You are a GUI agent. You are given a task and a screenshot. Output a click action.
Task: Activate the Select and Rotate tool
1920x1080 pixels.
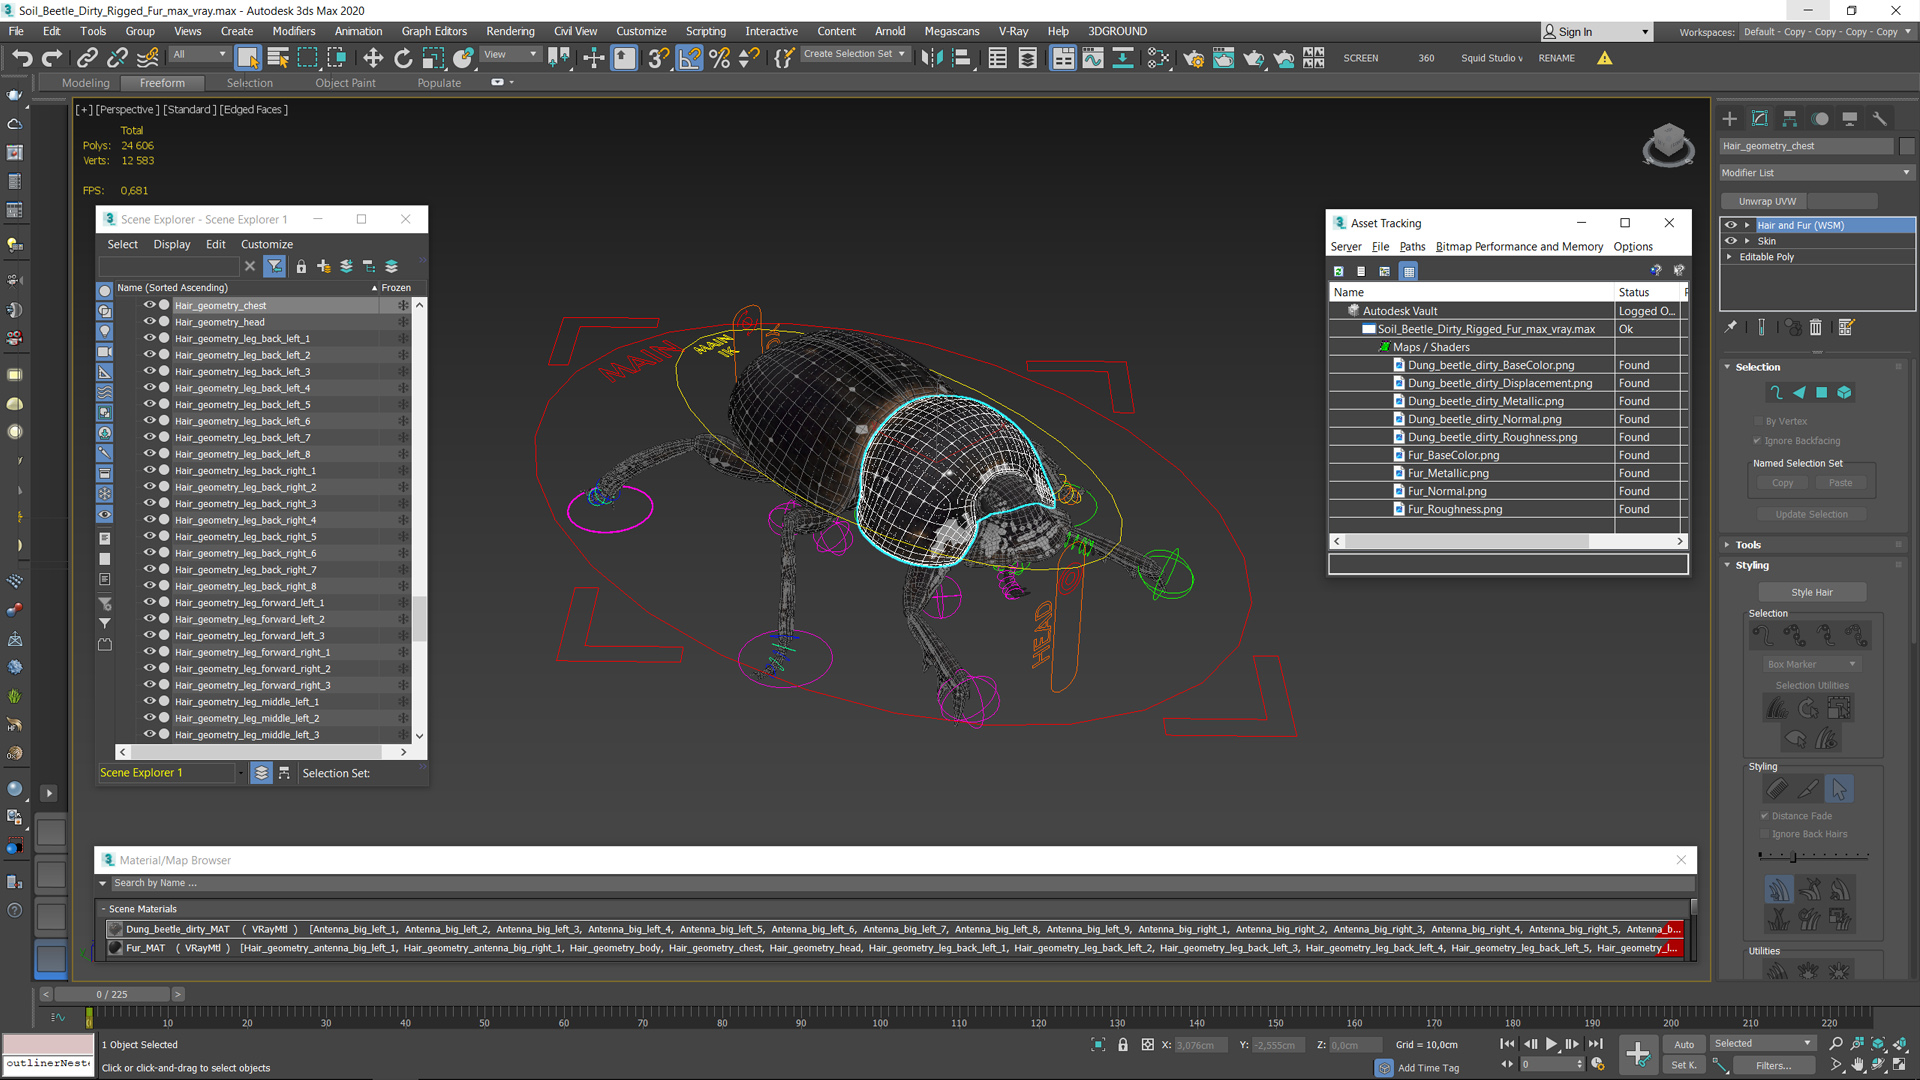pos(403,58)
